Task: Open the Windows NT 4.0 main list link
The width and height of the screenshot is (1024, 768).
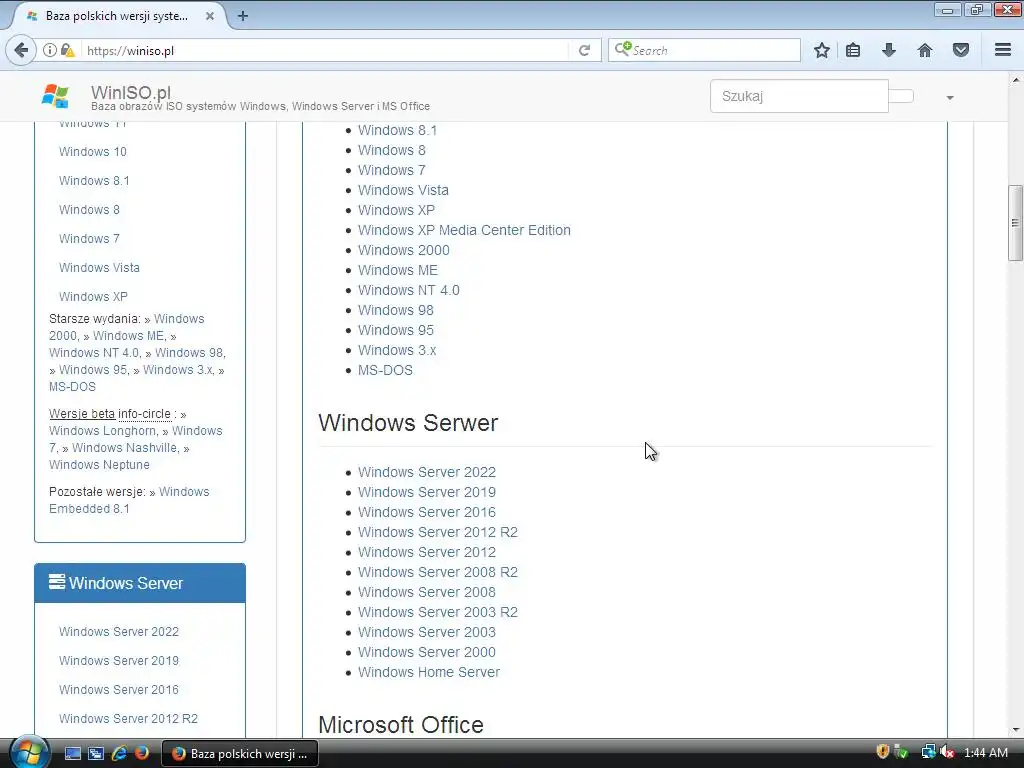Action: coord(409,290)
